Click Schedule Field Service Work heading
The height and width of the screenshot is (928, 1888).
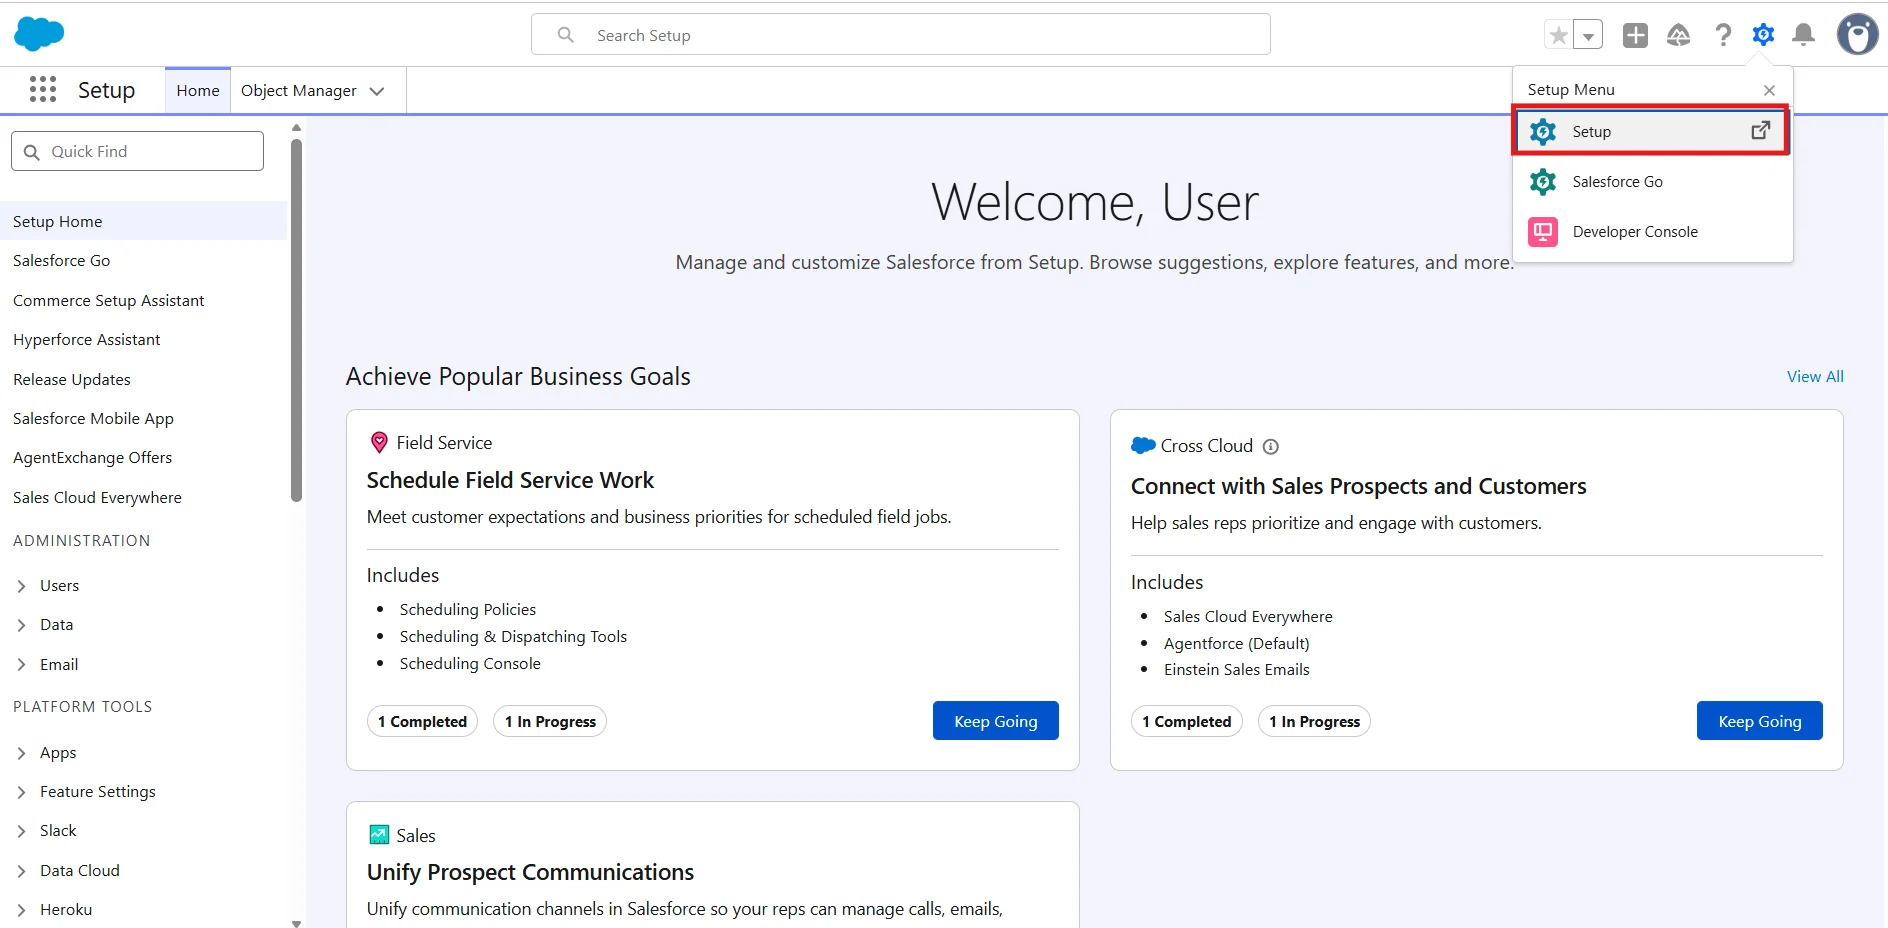510,481
